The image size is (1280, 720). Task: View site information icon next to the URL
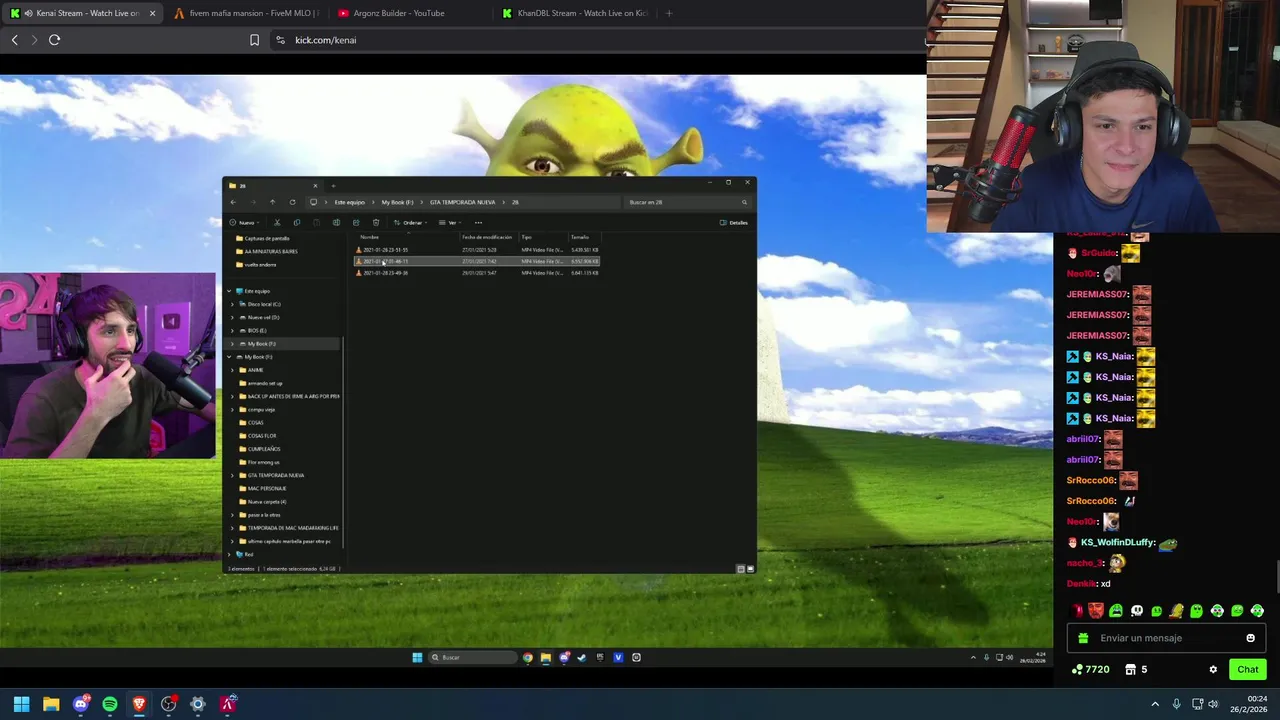(280, 40)
